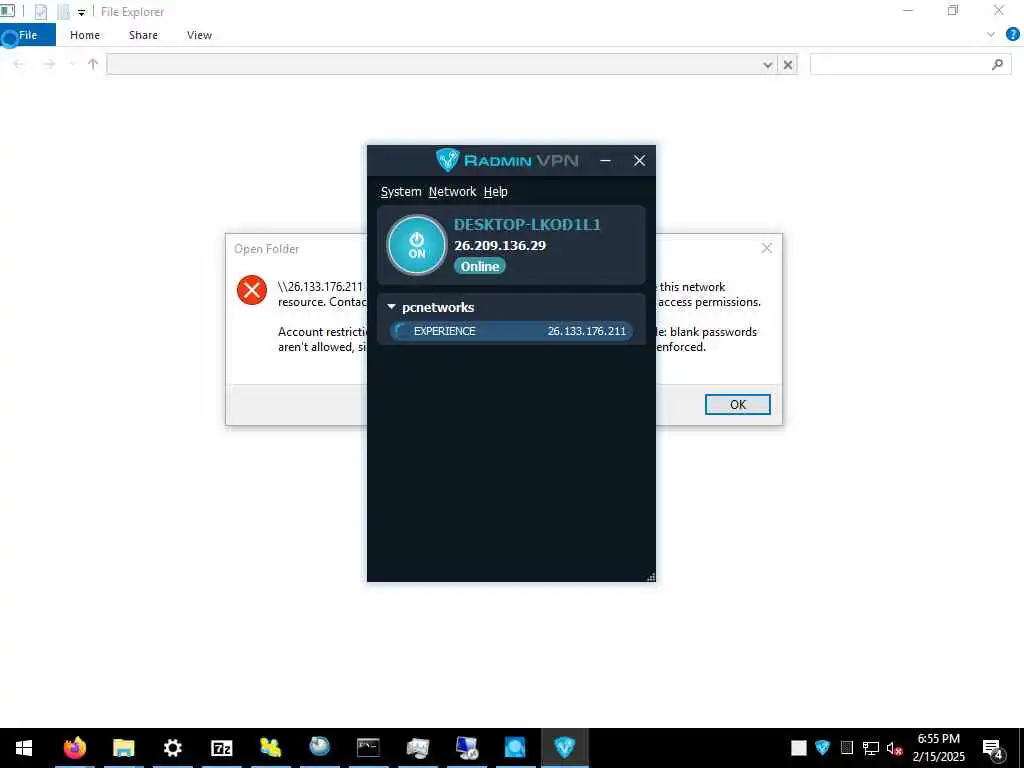1024x768 pixels.
Task: Click the Radmin VPN taskbar button
Action: 564,748
